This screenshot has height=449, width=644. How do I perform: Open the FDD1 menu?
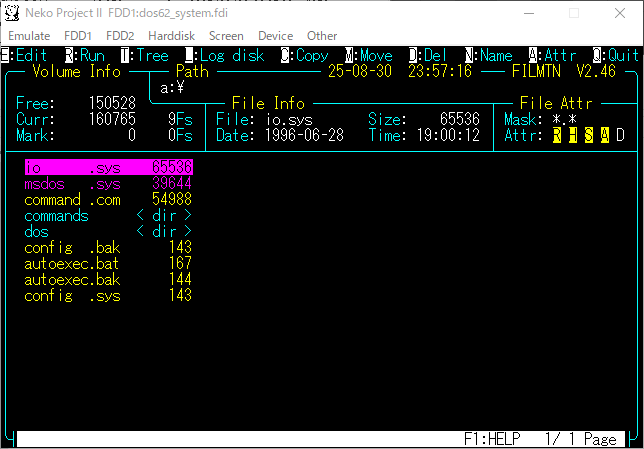(x=78, y=36)
